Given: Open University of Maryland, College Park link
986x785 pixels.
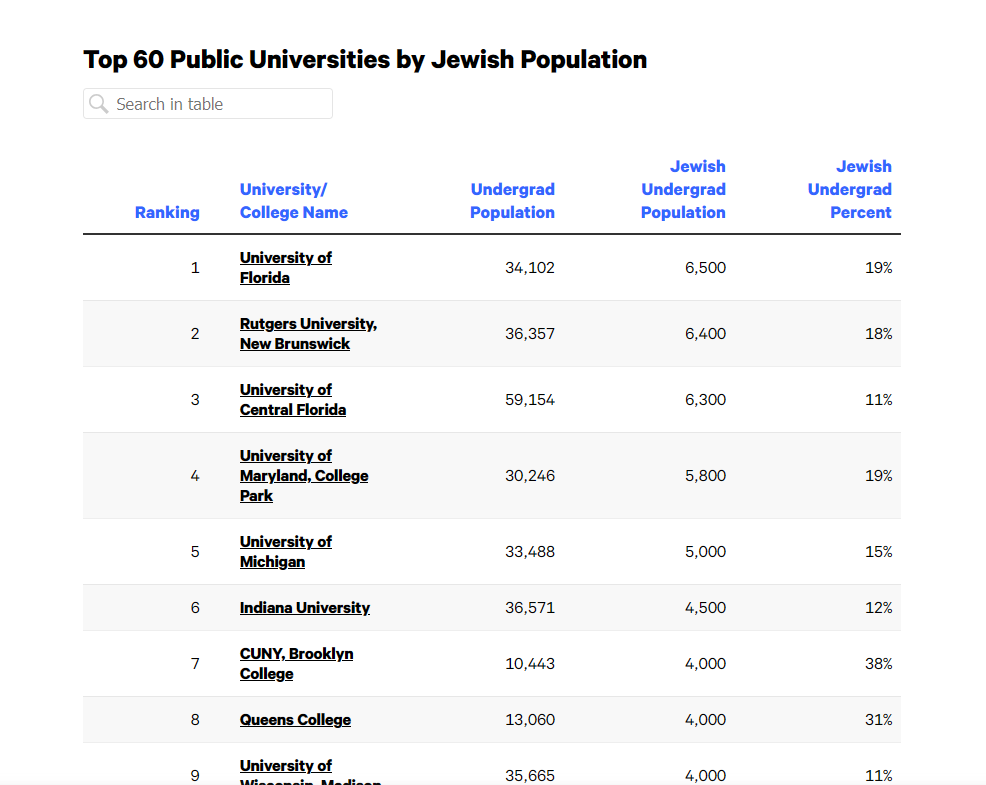Looking at the screenshot, I should (x=304, y=476).
